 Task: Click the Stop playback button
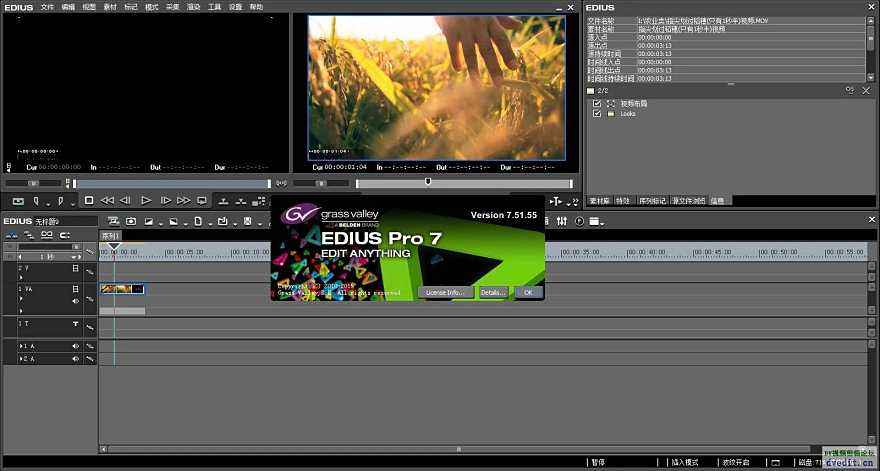pos(89,200)
